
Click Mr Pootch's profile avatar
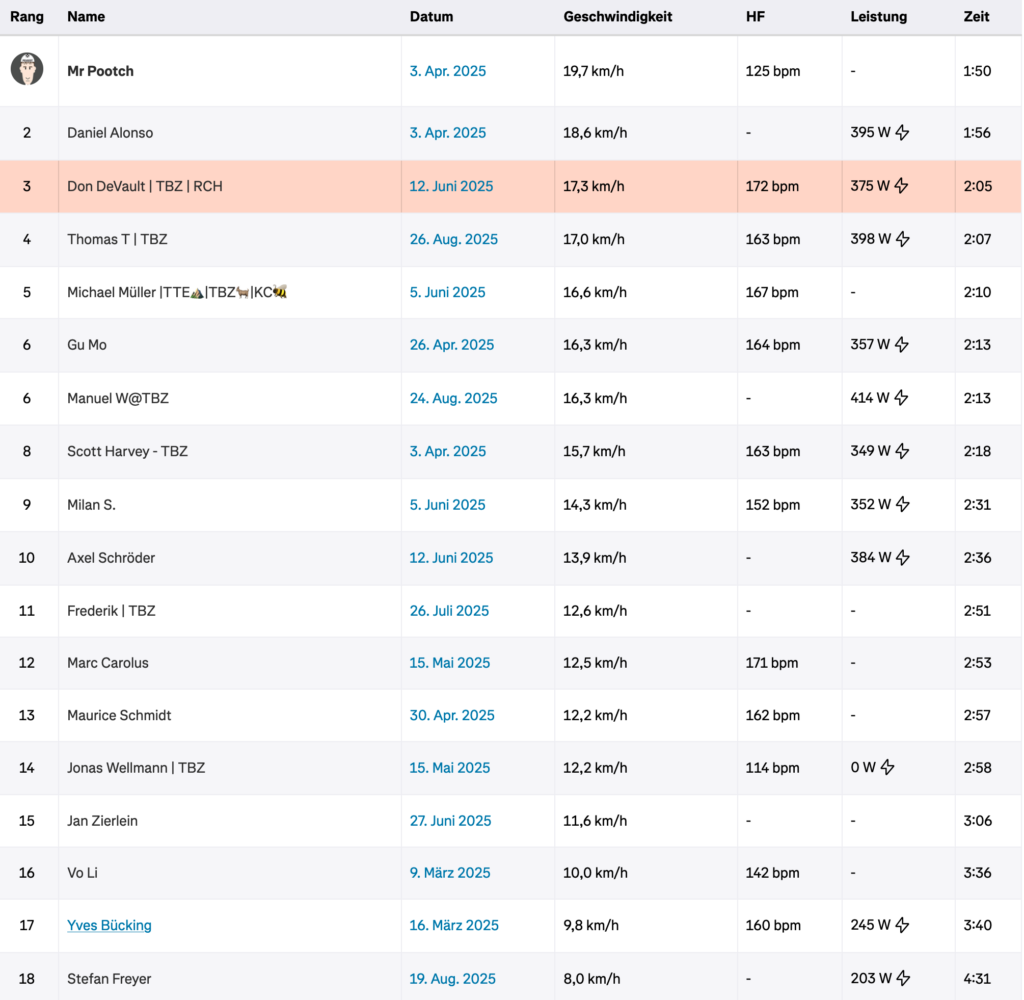point(27,69)
